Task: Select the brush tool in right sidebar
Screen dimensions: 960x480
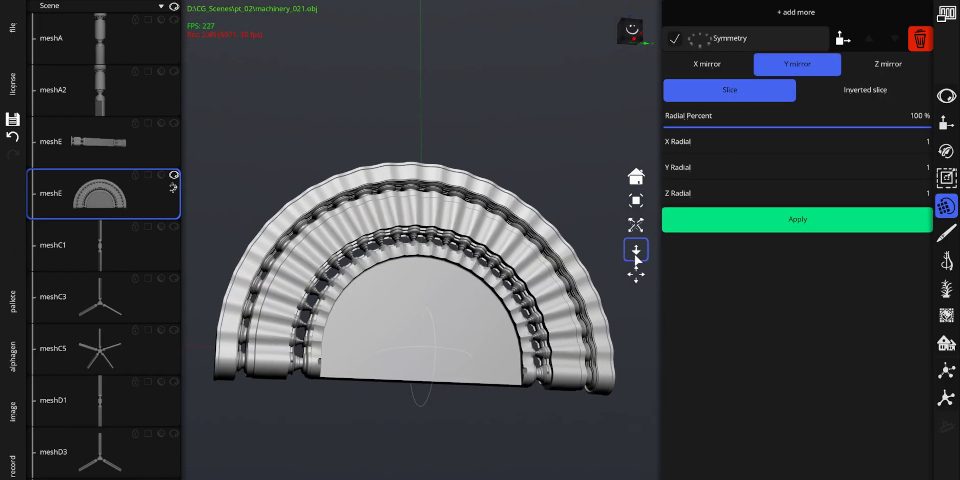Action: 946,234
